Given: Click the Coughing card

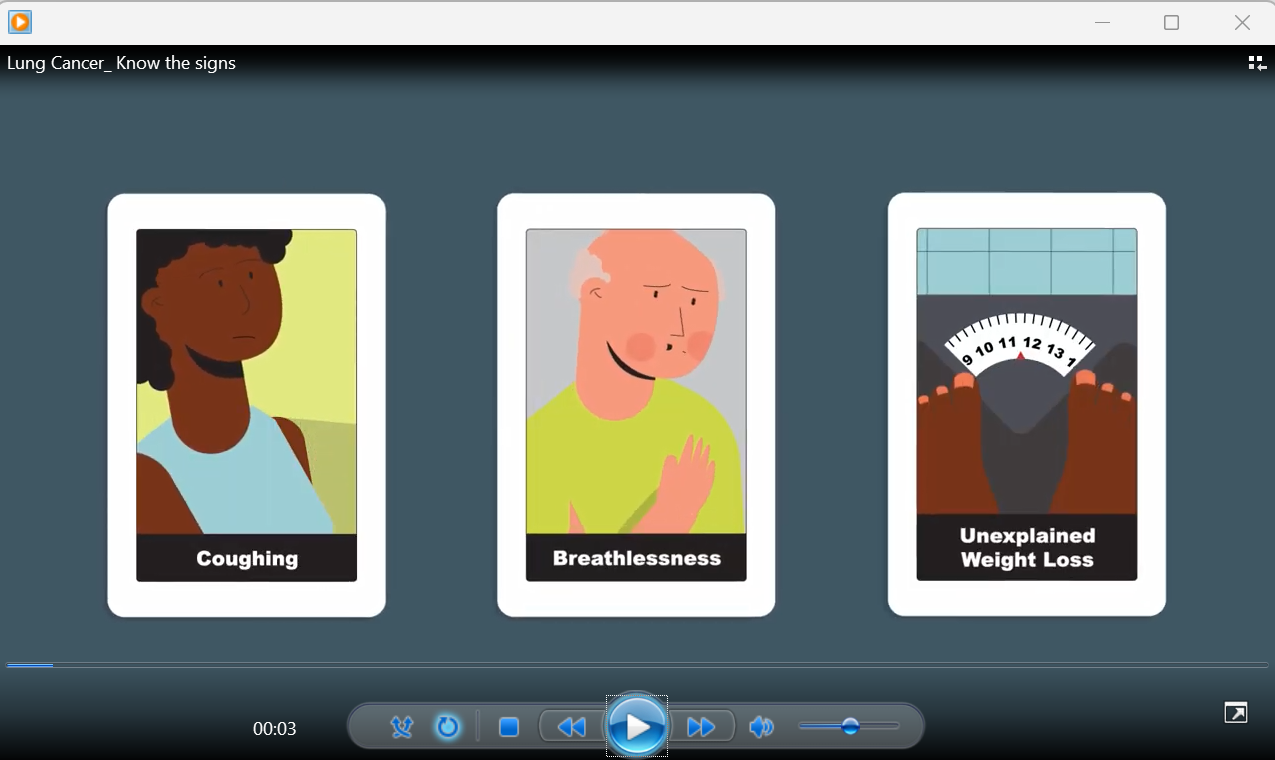Looking at the screenshot, I should (246, 405).
